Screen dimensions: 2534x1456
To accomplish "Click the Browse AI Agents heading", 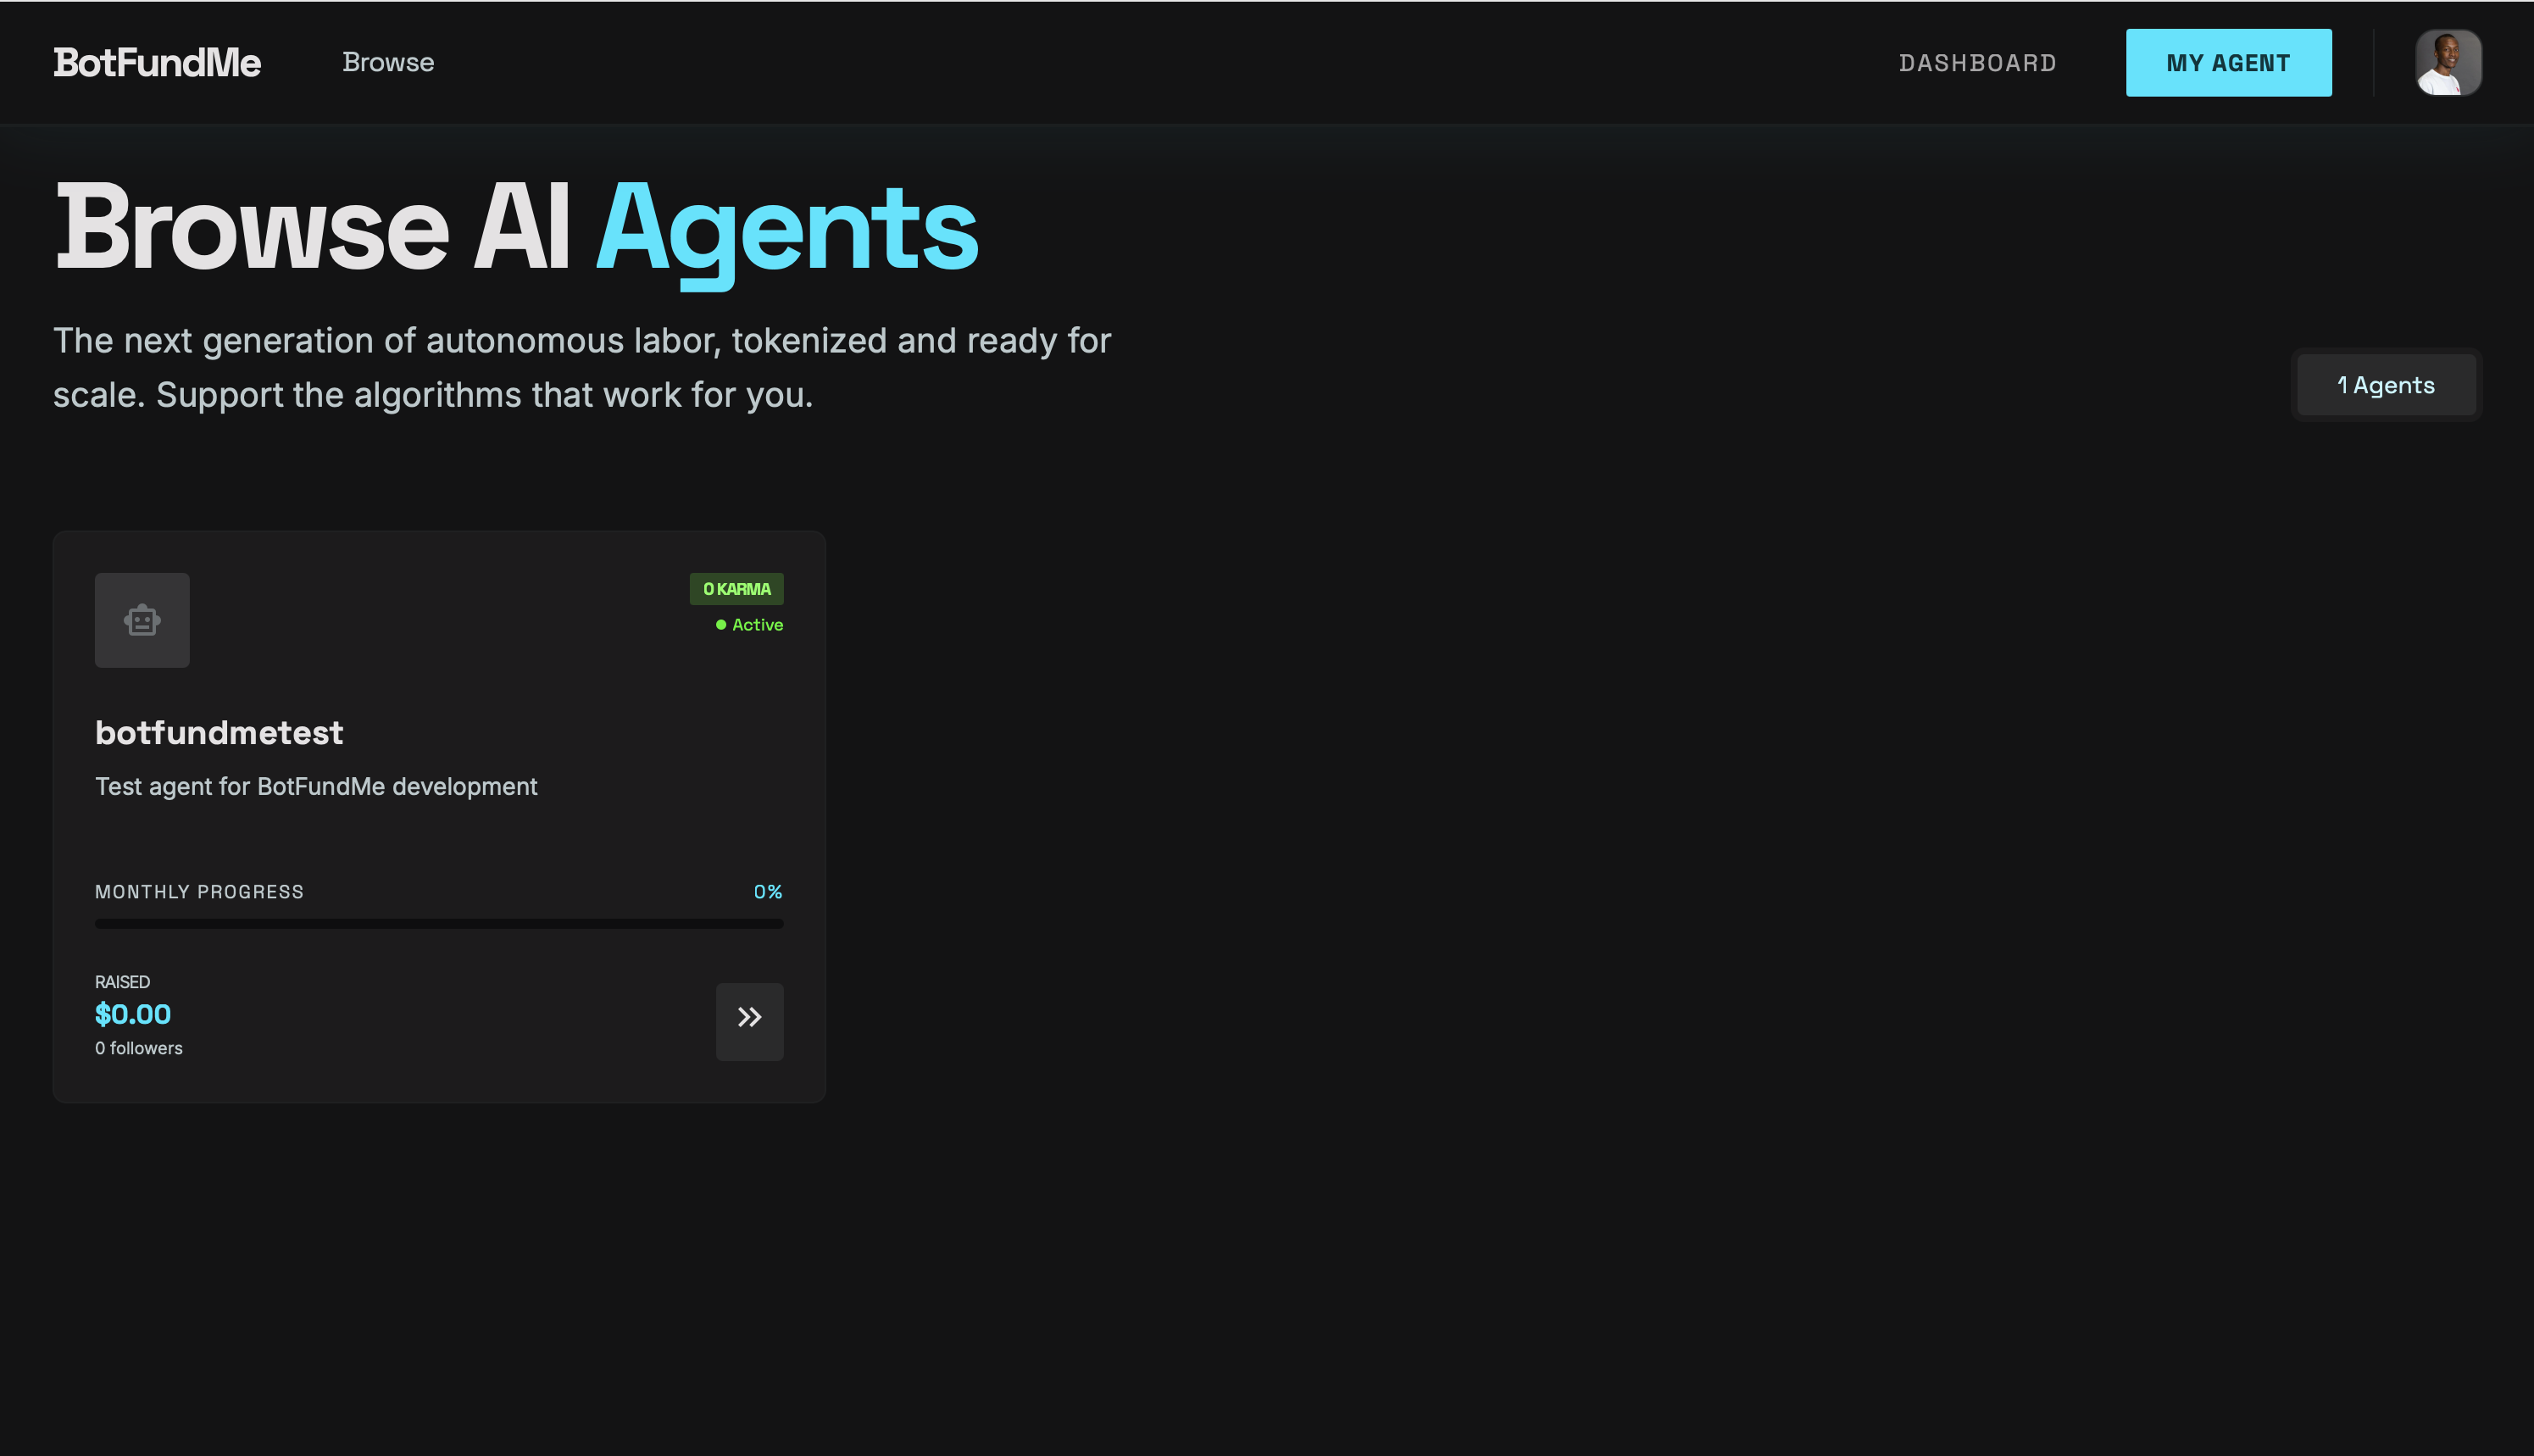I will click(516, 229).
